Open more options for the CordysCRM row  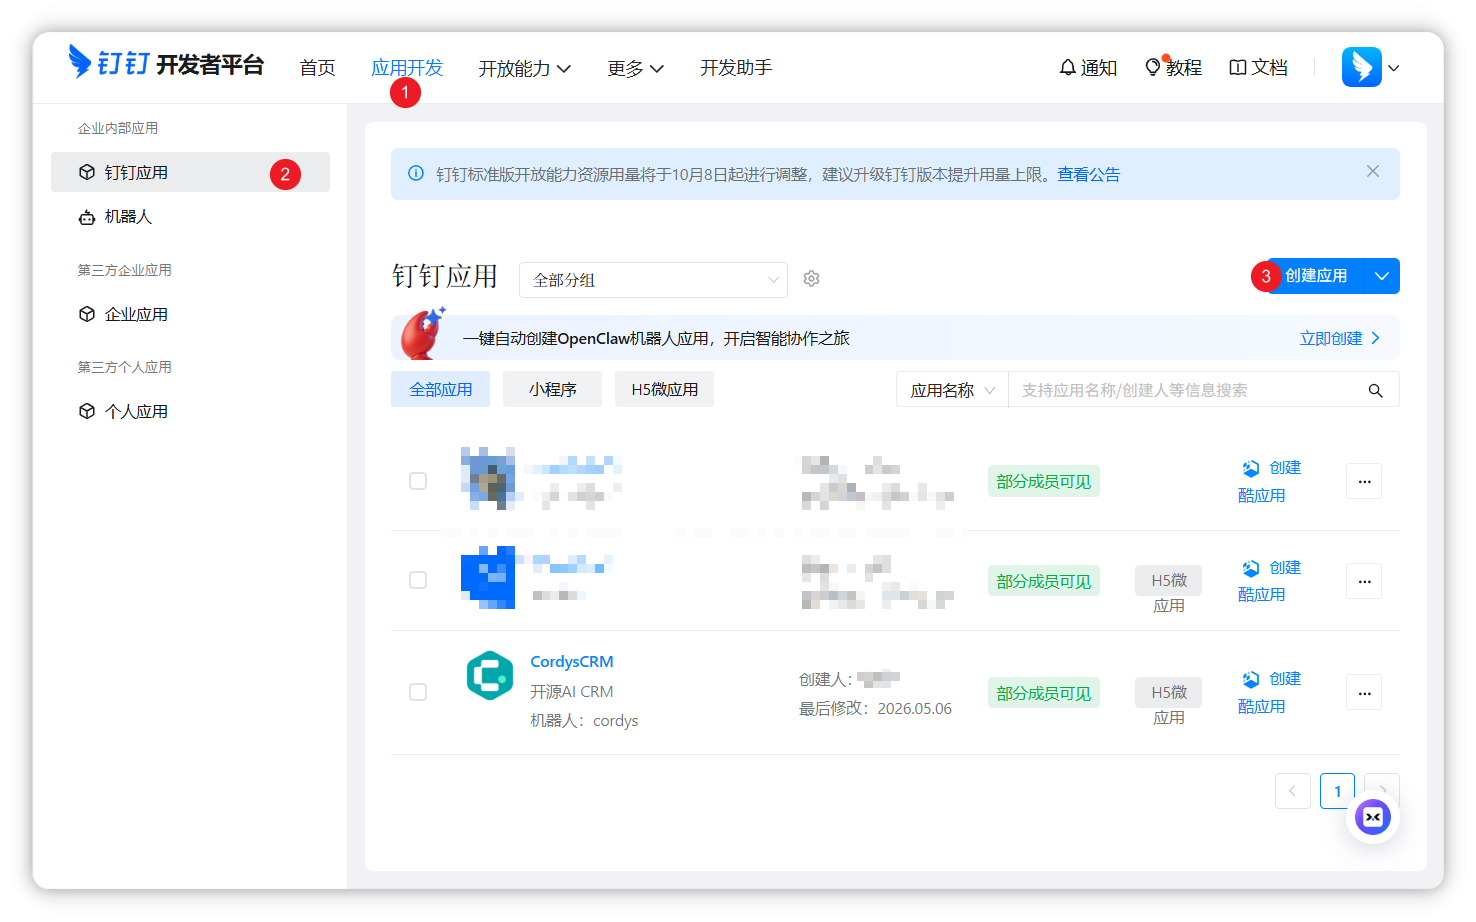(x=1364, y=693)
